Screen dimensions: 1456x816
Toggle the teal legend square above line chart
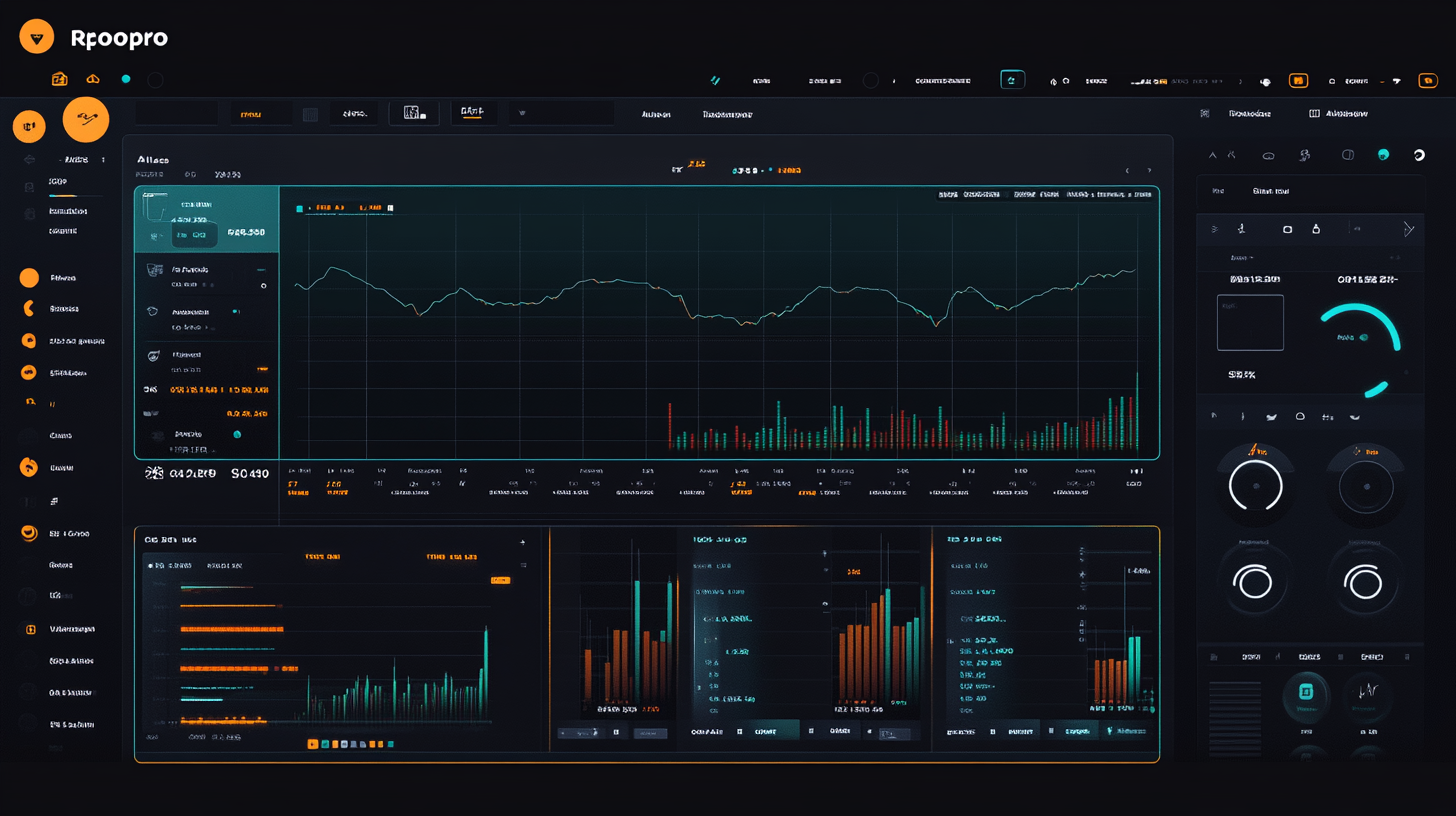click(299, 209)
